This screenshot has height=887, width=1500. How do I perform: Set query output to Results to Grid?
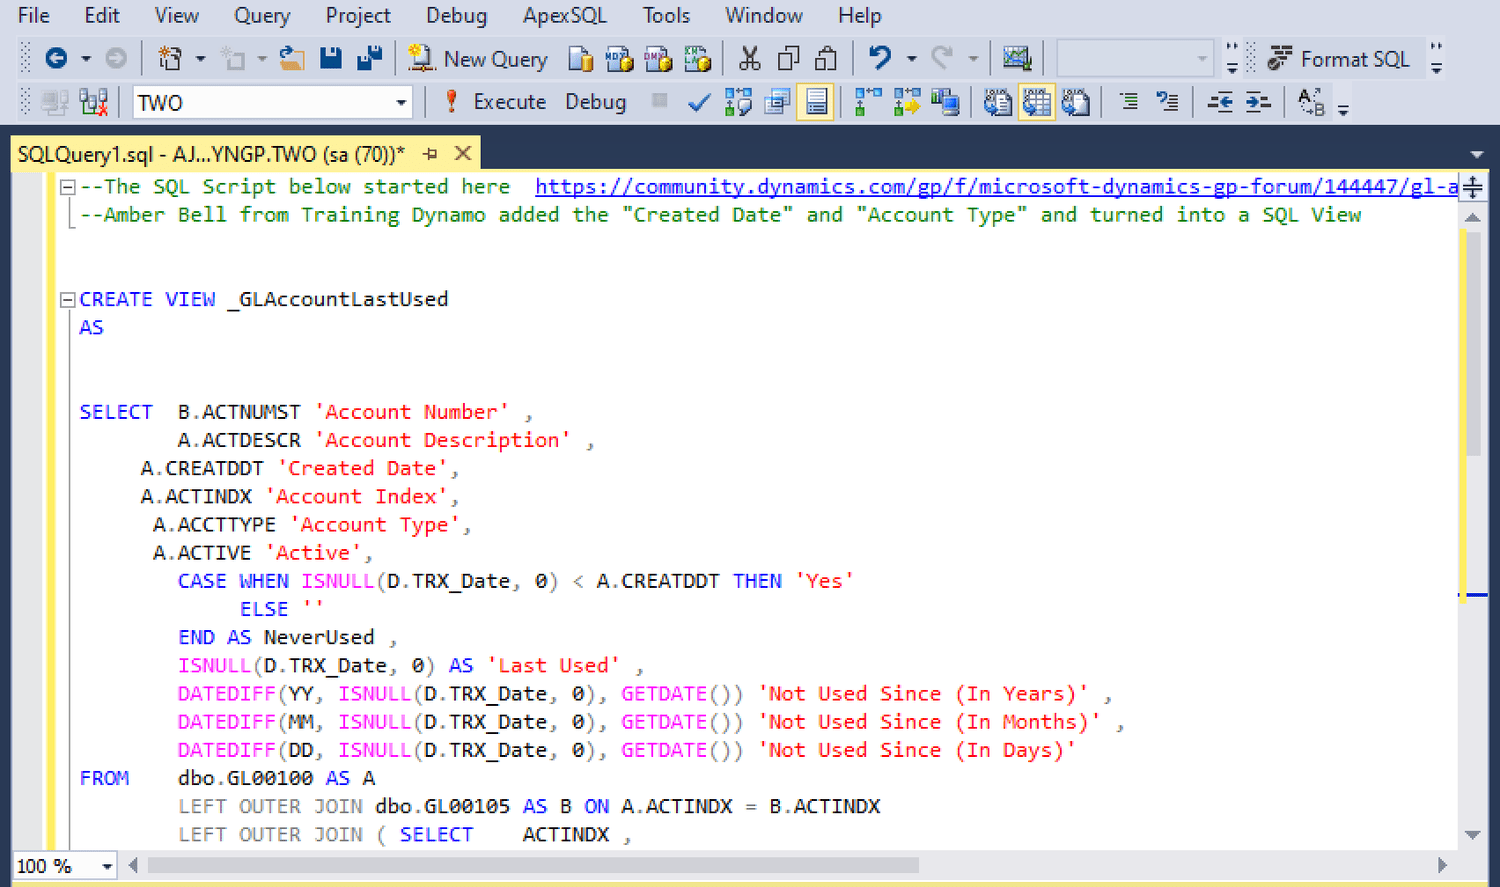(1037, 101)
